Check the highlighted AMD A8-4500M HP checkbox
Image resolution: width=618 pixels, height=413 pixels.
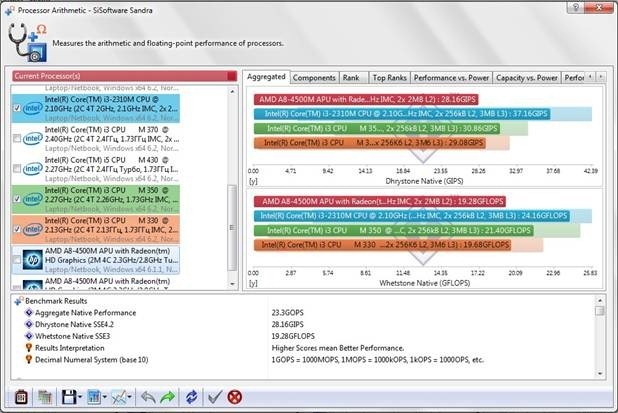(17, 260)
